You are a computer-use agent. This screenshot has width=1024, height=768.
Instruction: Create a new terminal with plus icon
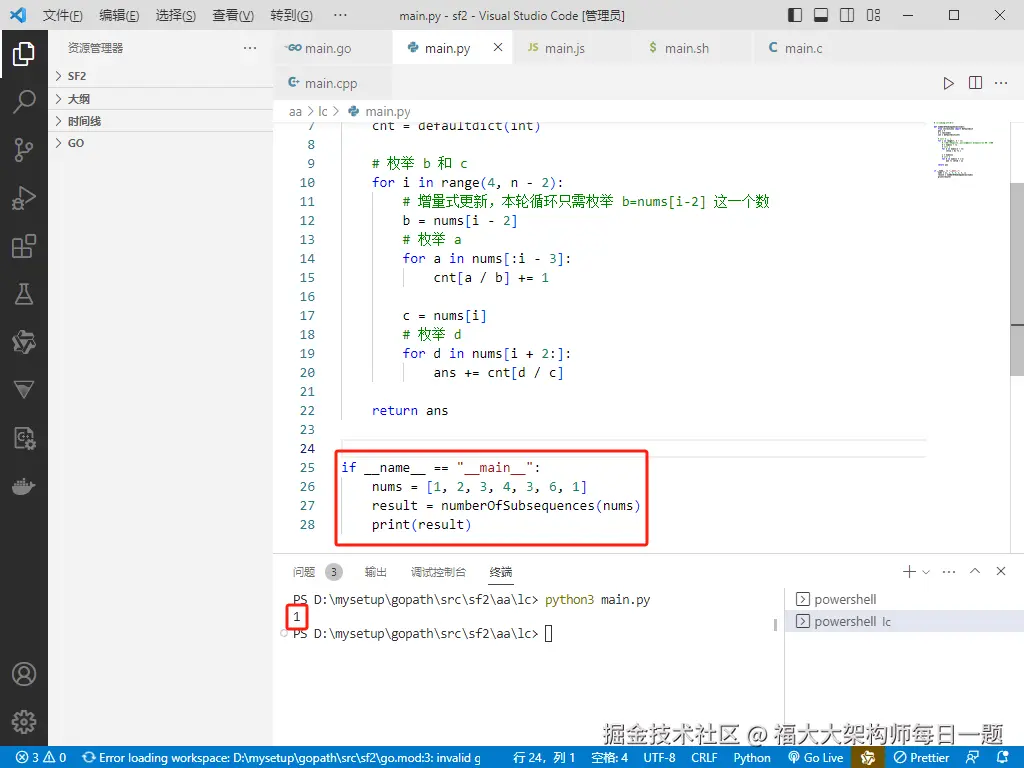coord(909,571)
